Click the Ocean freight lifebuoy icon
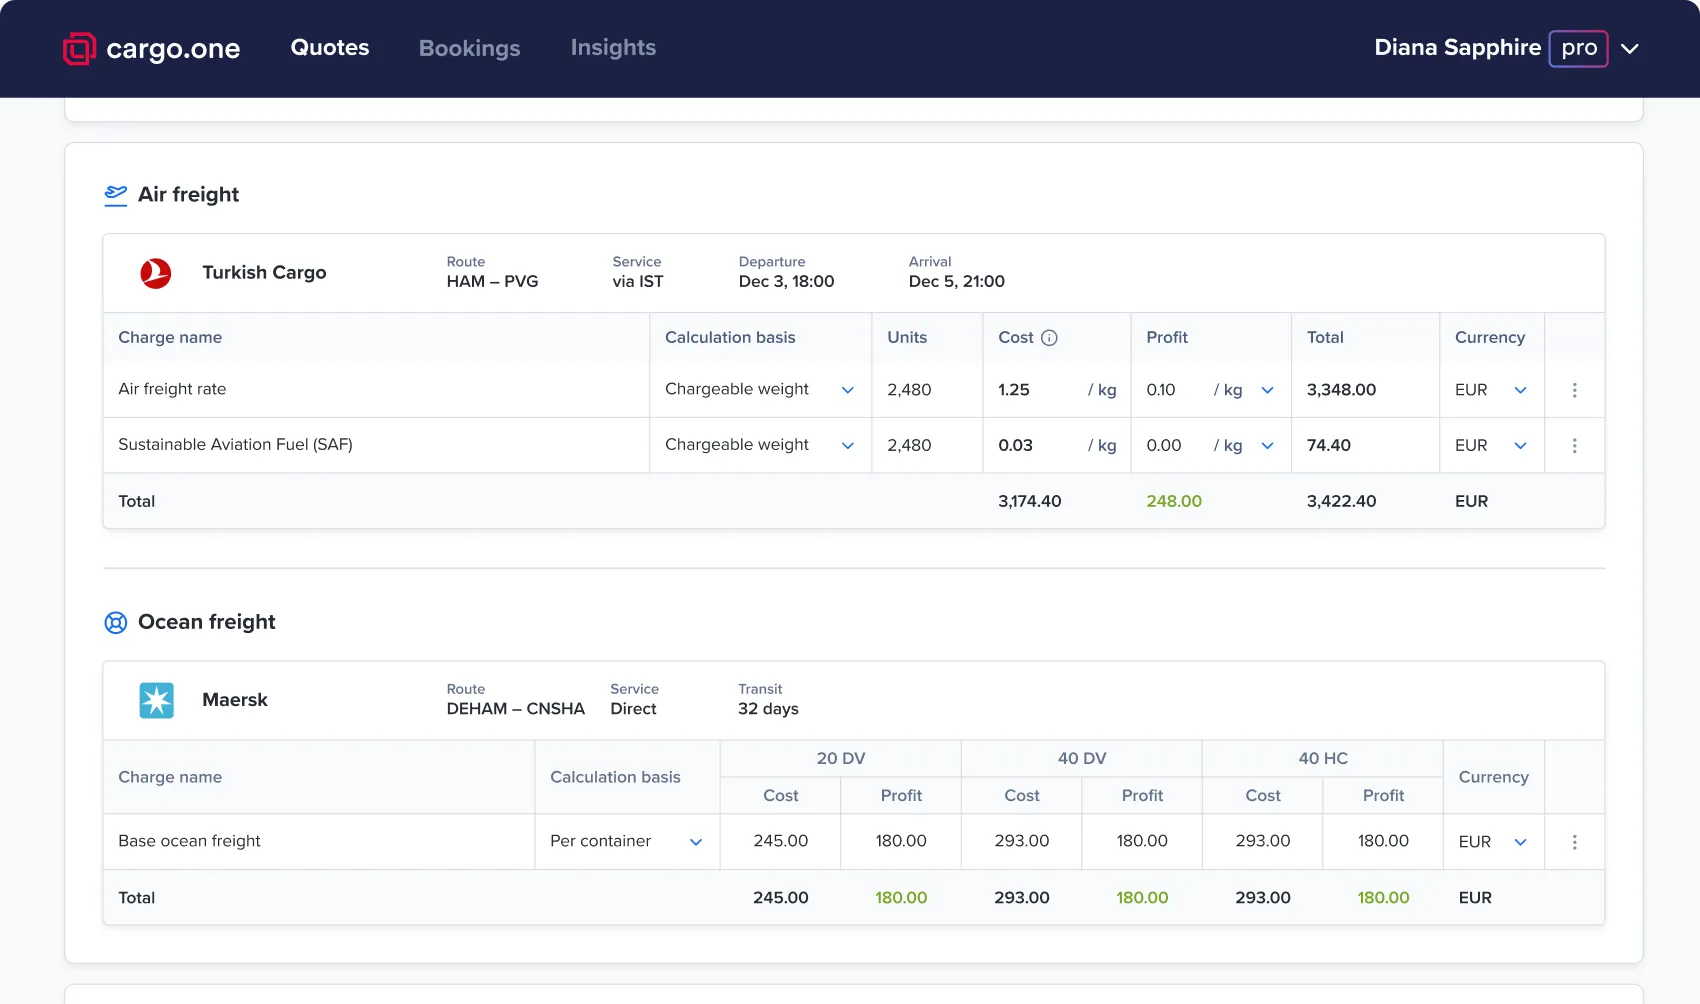The width and height of the screenshot is (1700, 1004). click(x=115, y=621)
